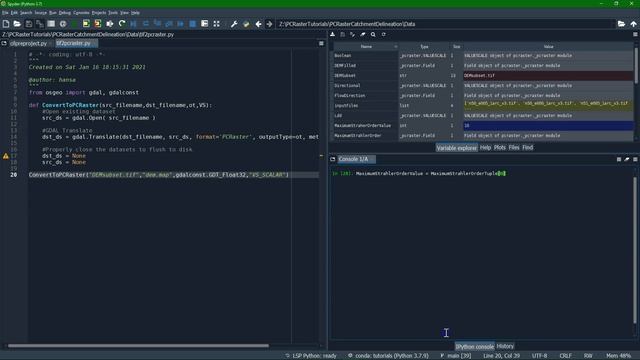Image resolution: width=640 pixels, height=360 pixels.
Task: Open the Help menu
Action: point(136,13)
